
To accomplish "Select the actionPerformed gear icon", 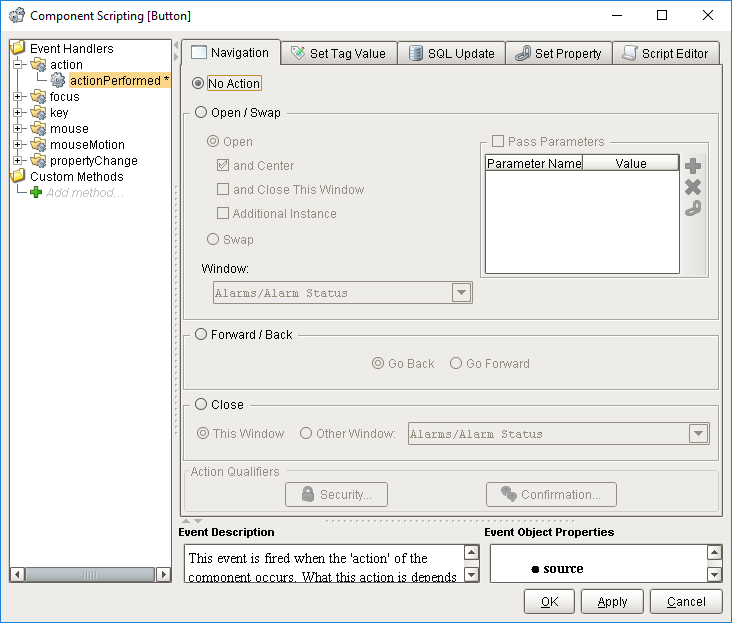I will pos(58,81).
